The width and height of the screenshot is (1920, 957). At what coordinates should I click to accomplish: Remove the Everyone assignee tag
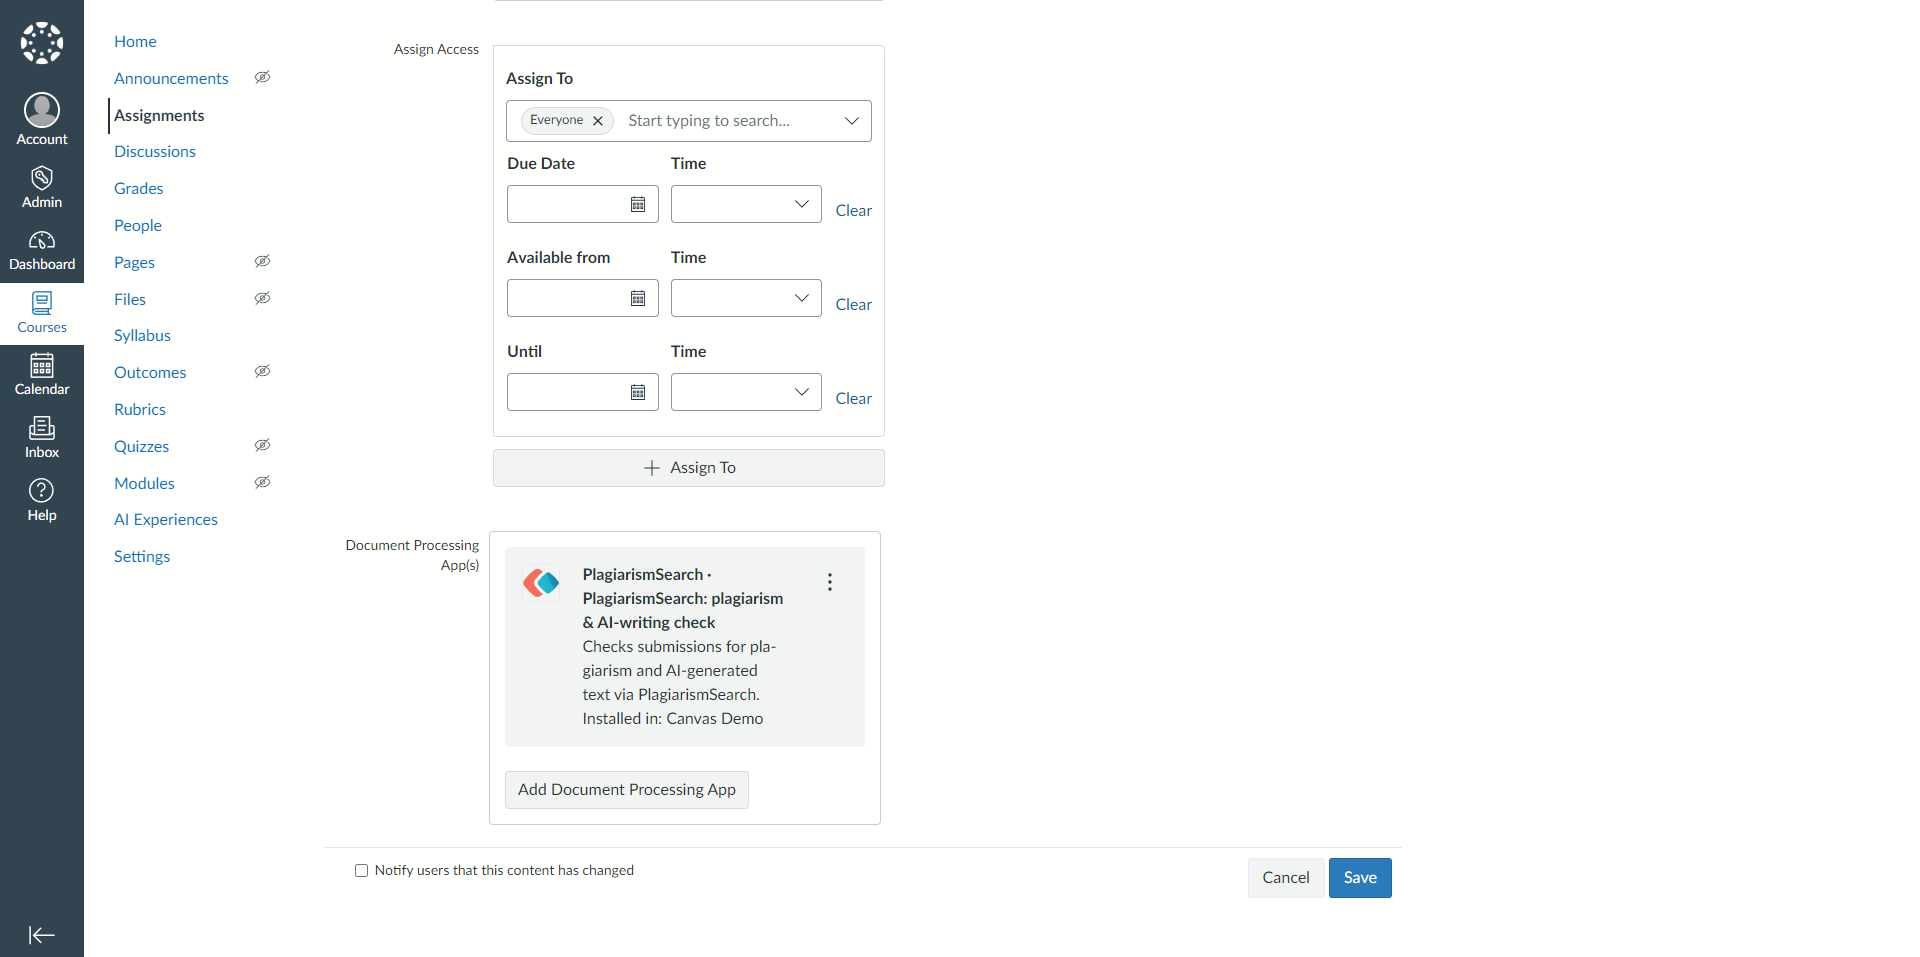(598, 121)
